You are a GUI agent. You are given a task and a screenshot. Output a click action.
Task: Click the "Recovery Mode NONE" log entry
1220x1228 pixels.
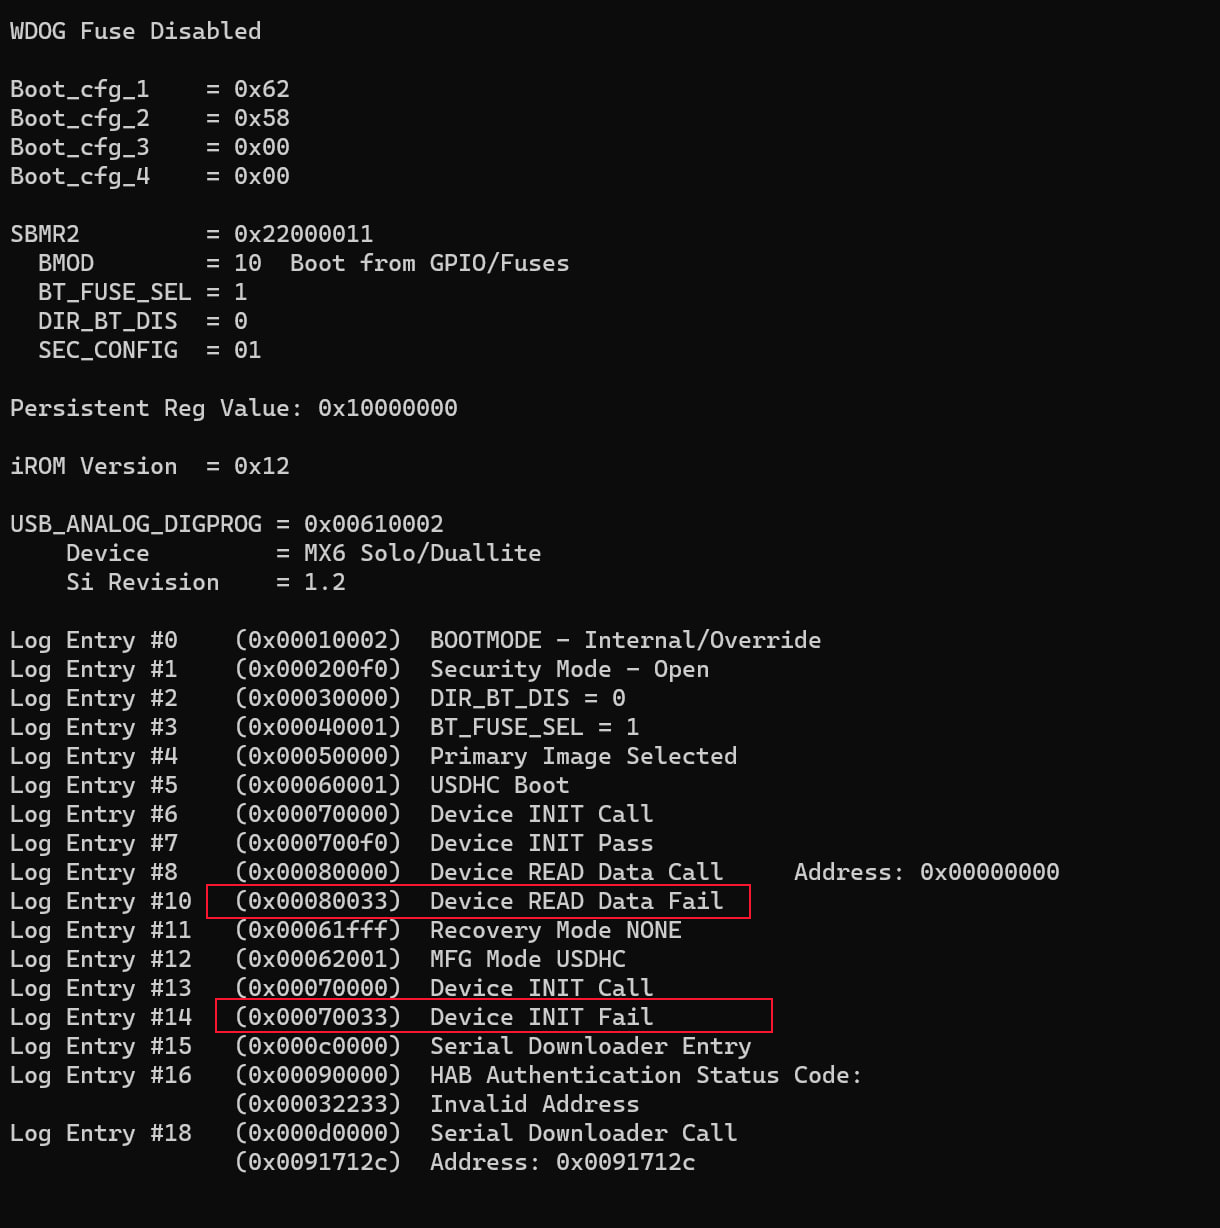tap(555, 930)
